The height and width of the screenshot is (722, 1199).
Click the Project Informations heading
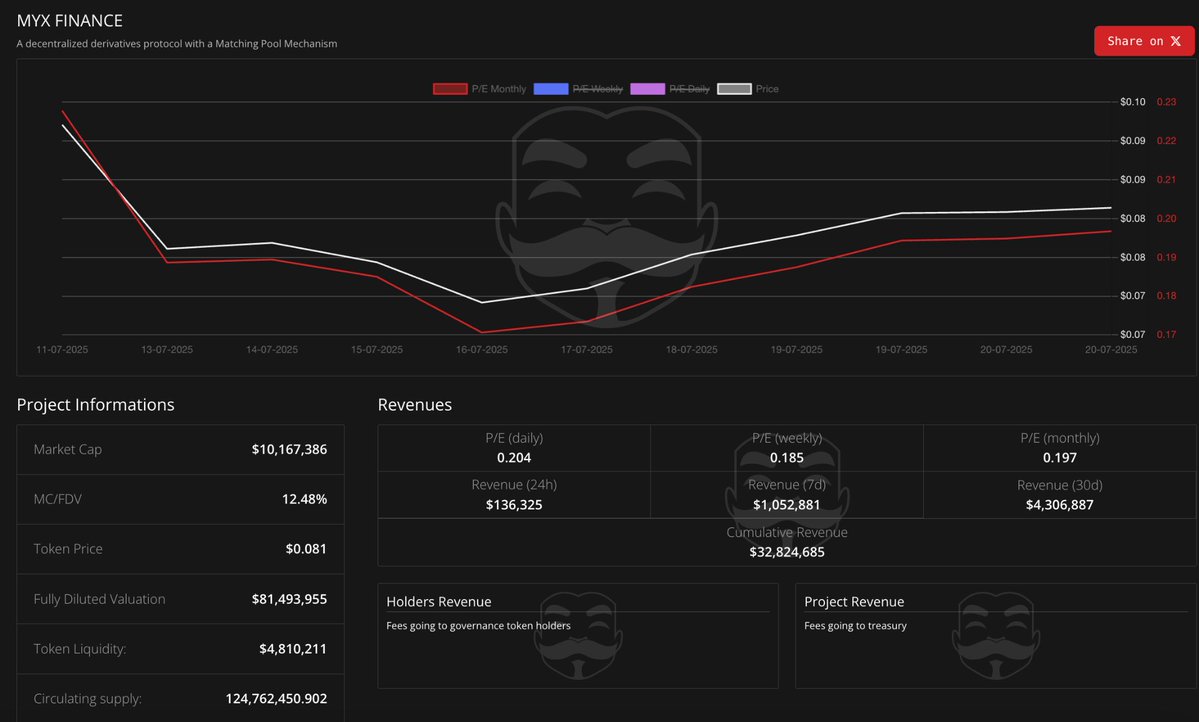pyautogui.click(x=96, y=405)
